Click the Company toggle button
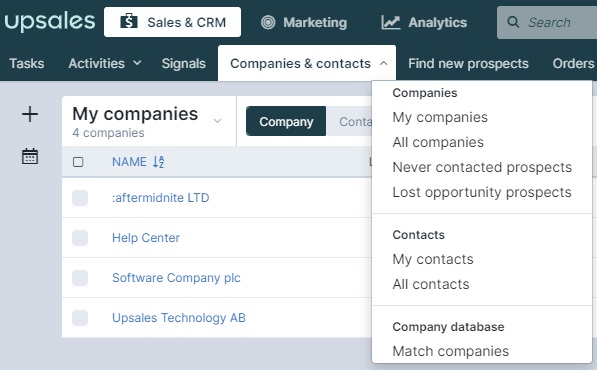Viewport: 597px width, 370px height. 286,121
